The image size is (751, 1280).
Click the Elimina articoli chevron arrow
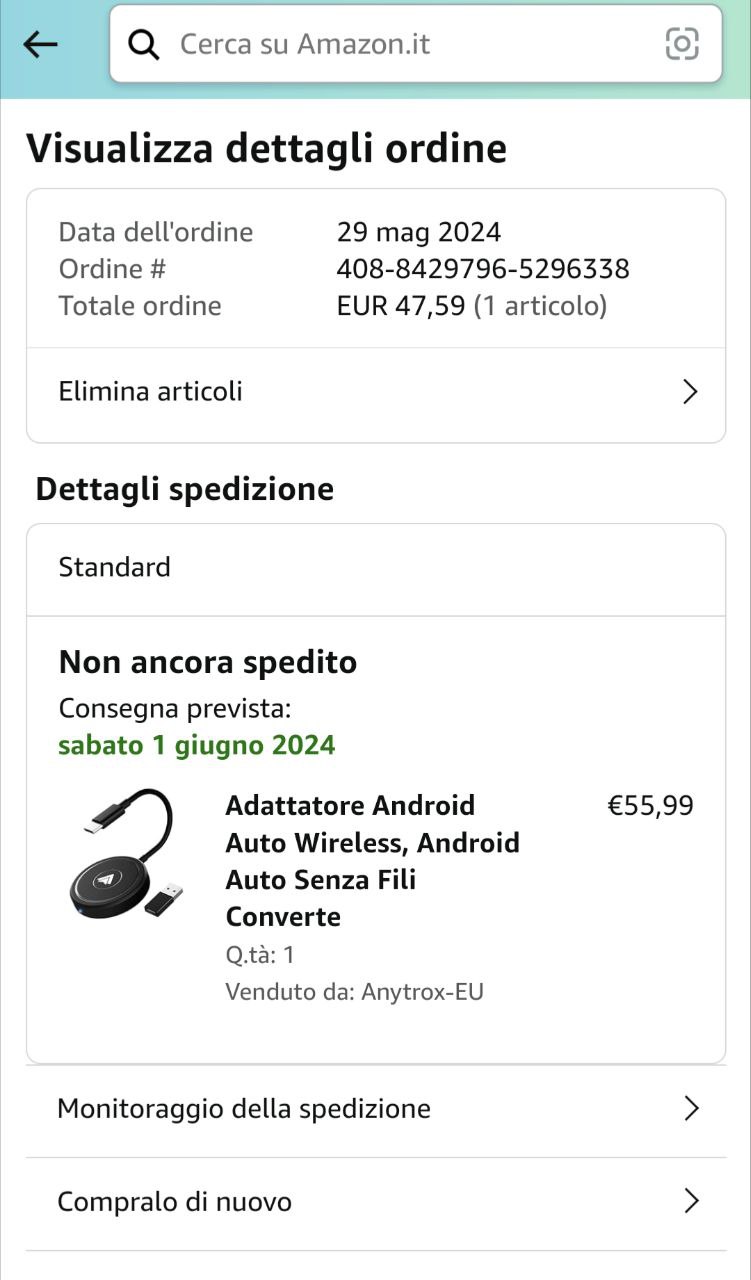689,391
